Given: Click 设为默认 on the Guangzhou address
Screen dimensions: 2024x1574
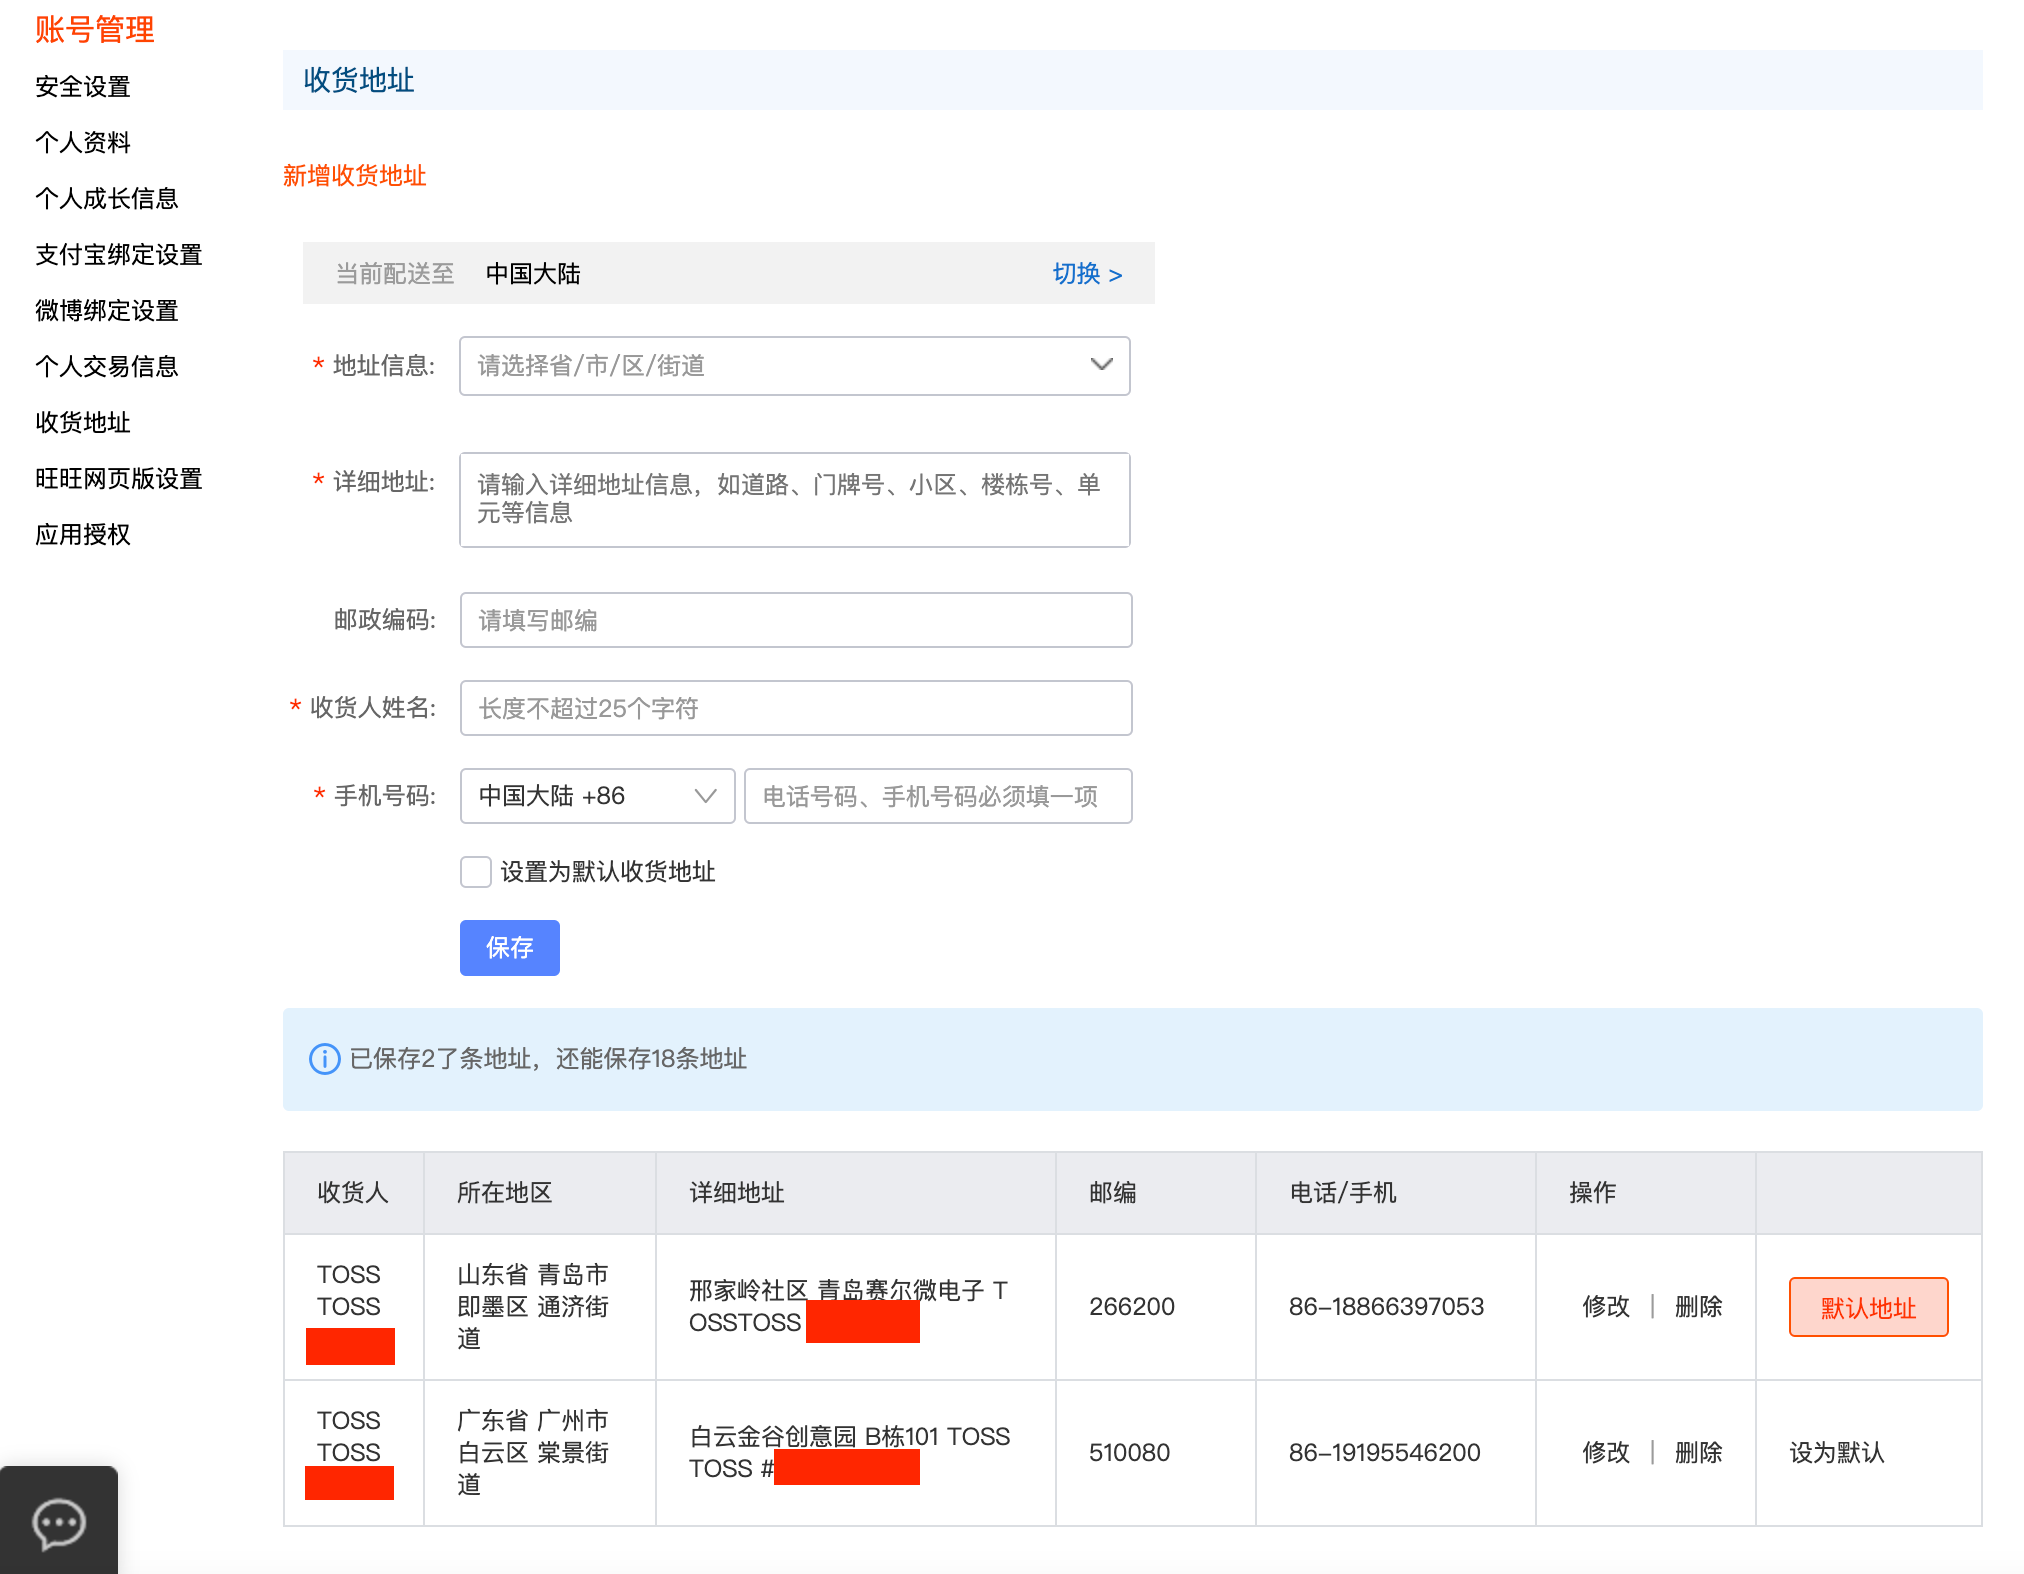Looking at the screenshot, I should 1837,1452.
